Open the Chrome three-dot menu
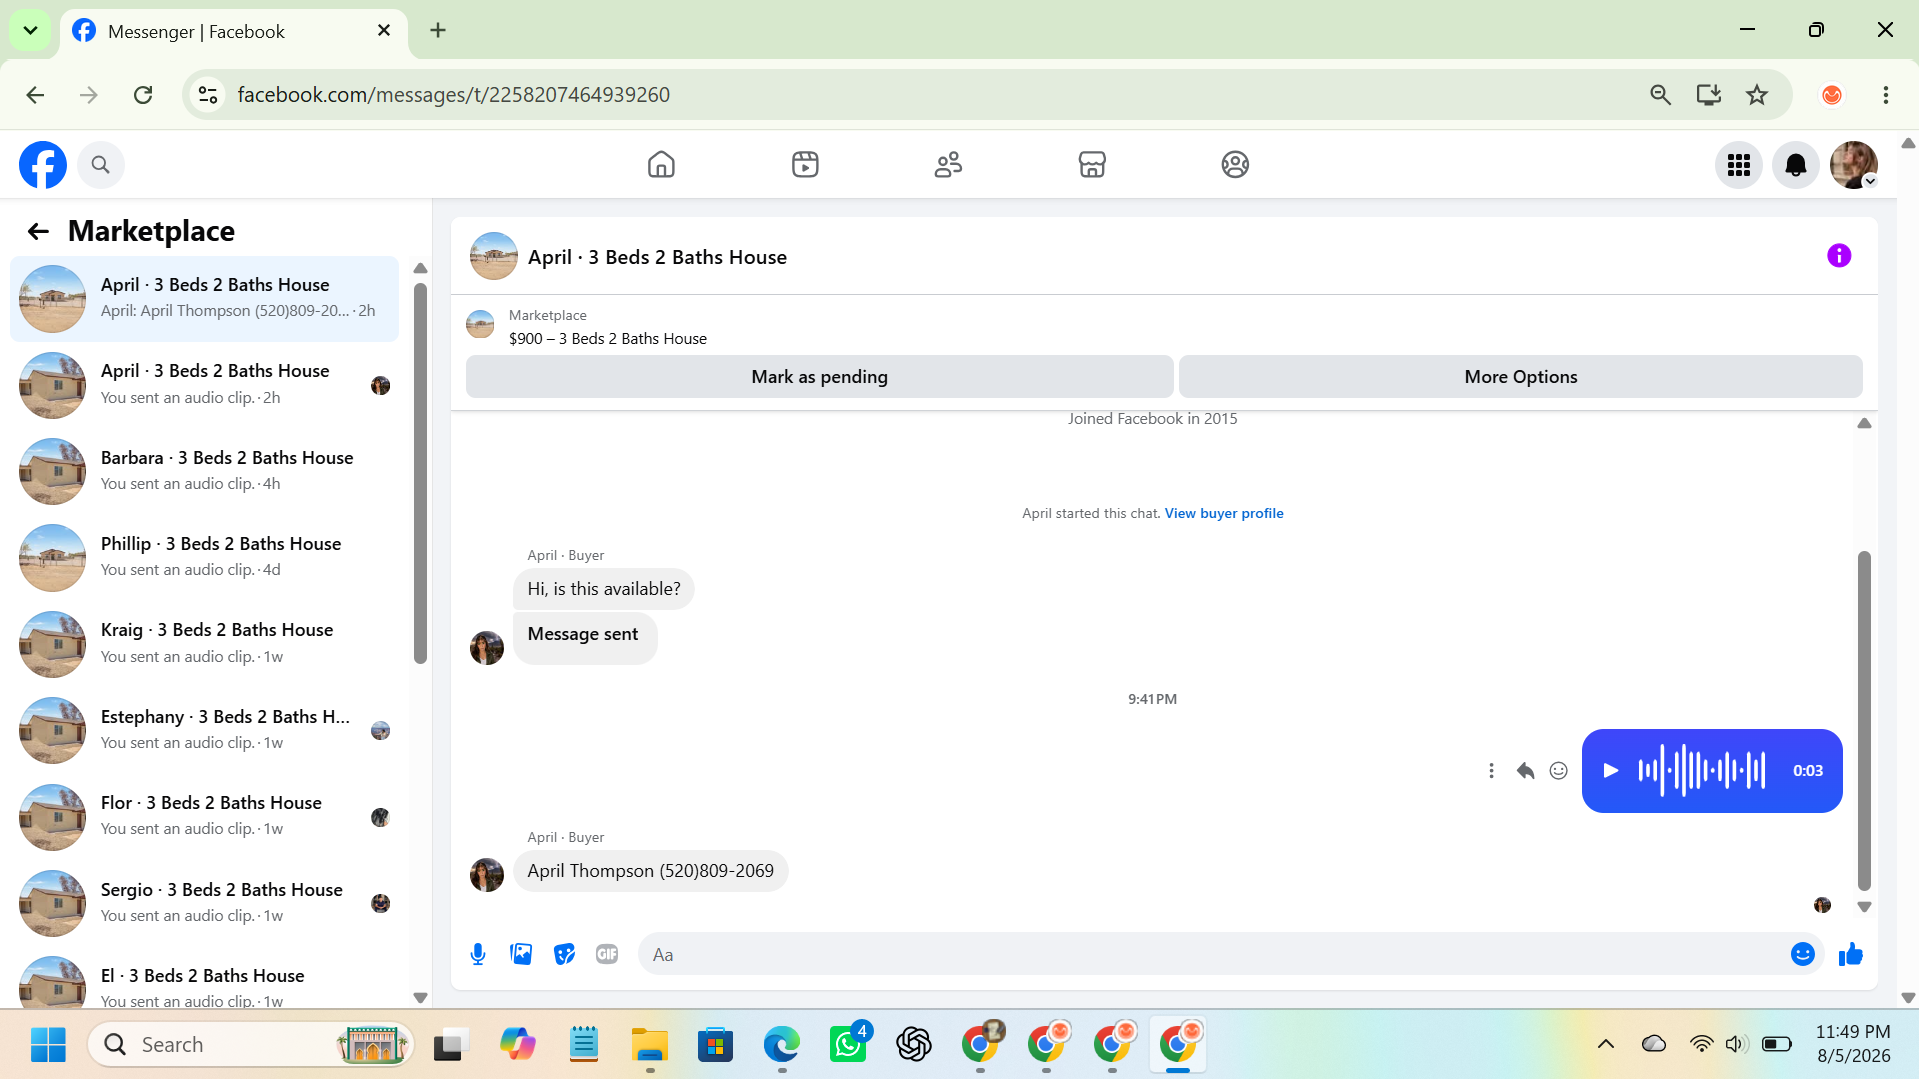The image size is (1919, 1079). click(x=1885, y=95)
